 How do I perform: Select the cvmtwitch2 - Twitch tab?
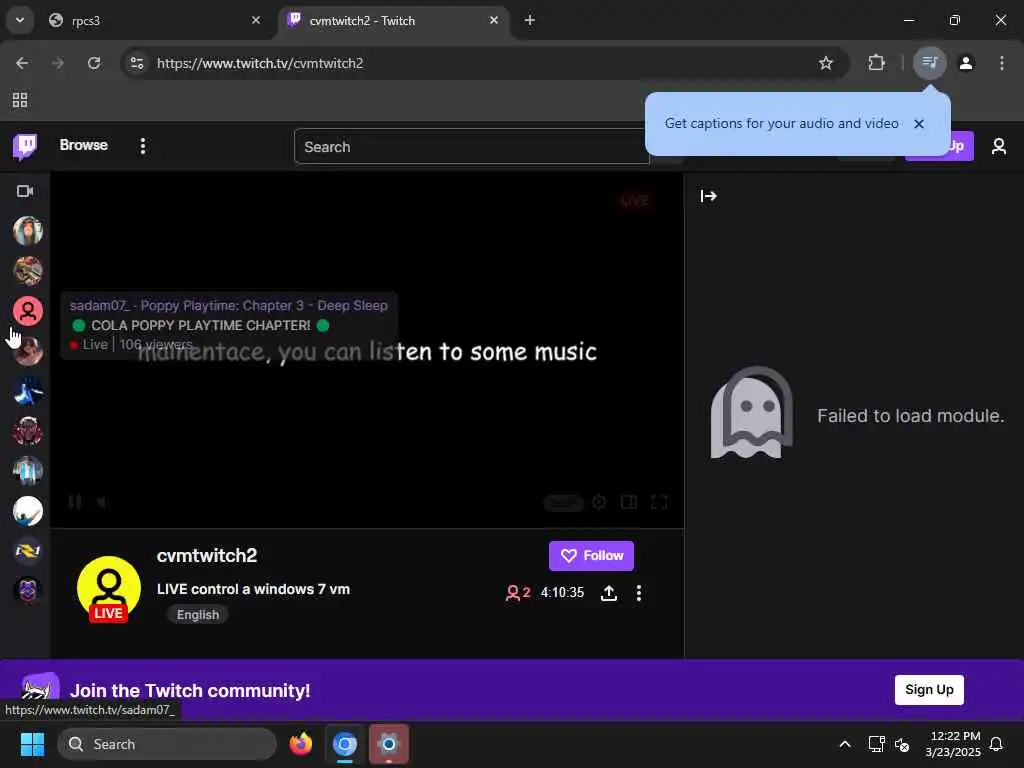394,21
